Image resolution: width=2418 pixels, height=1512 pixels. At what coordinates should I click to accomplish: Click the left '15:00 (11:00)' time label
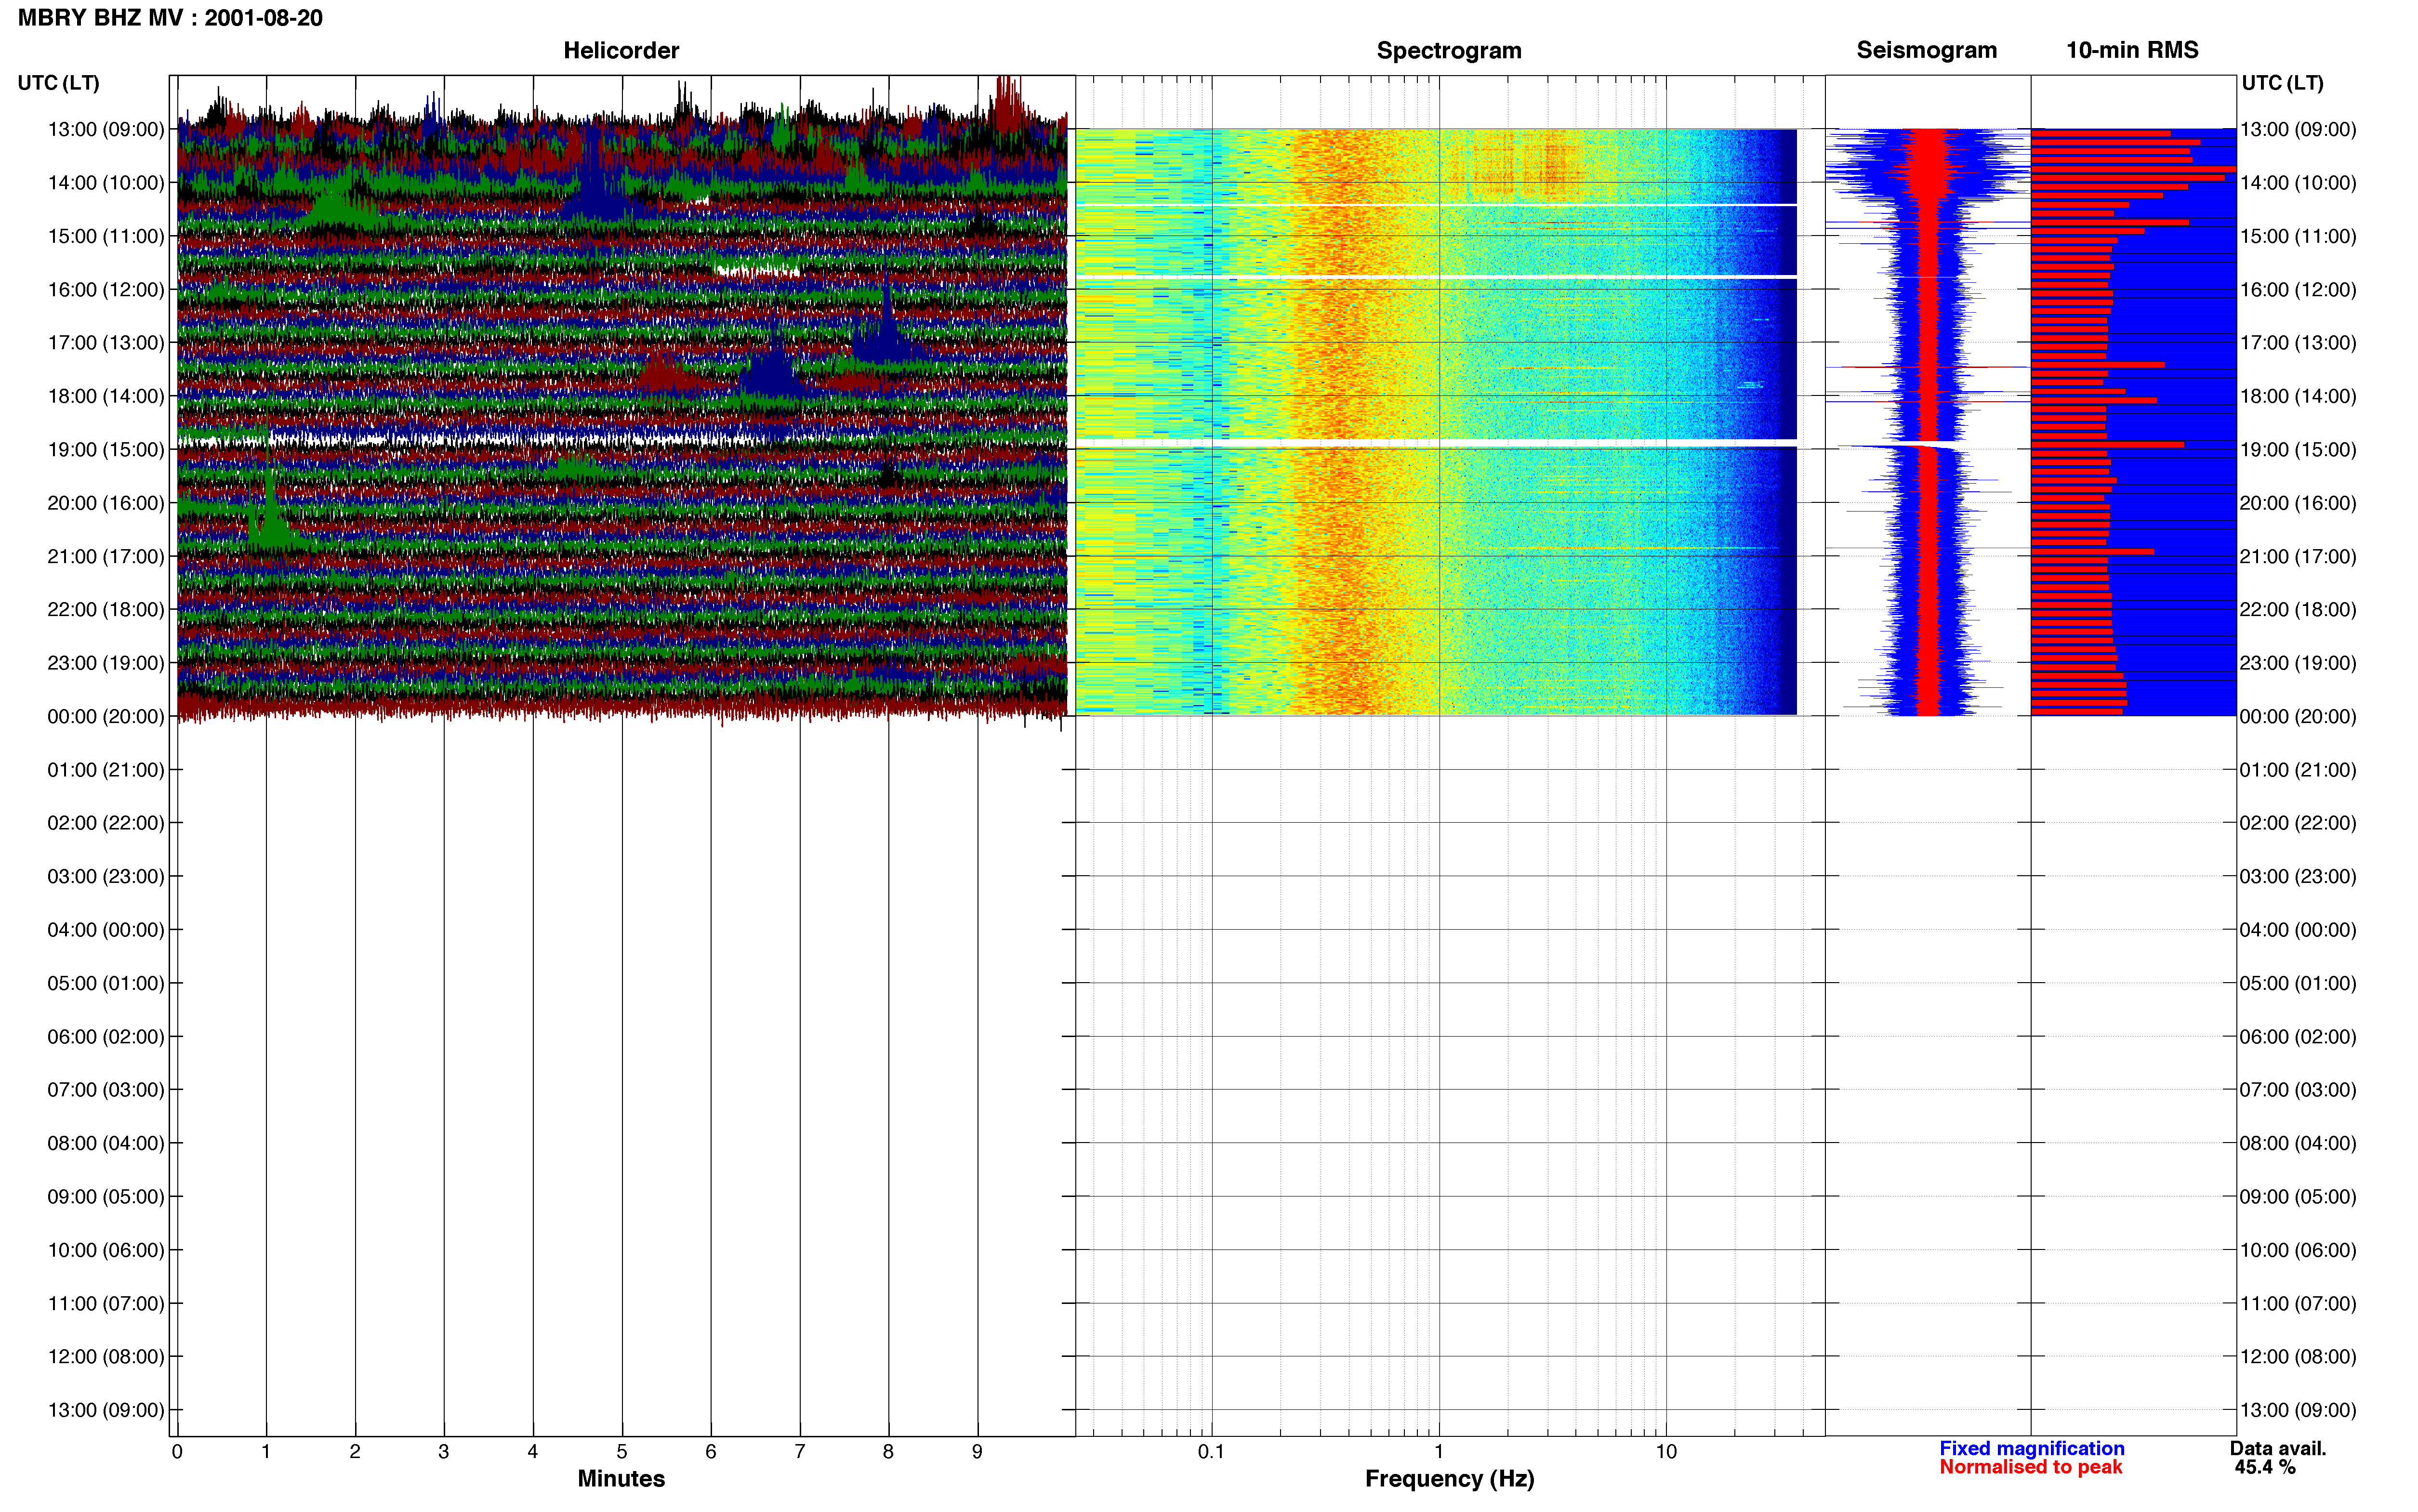[x=106, y=236]
